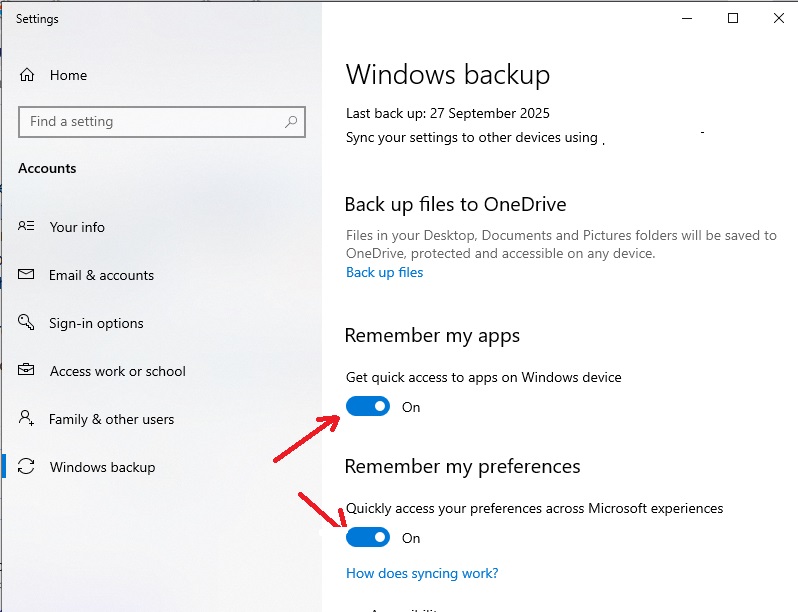
Task: Disable the Remember my preferences toggle
Action: [368, 538]
